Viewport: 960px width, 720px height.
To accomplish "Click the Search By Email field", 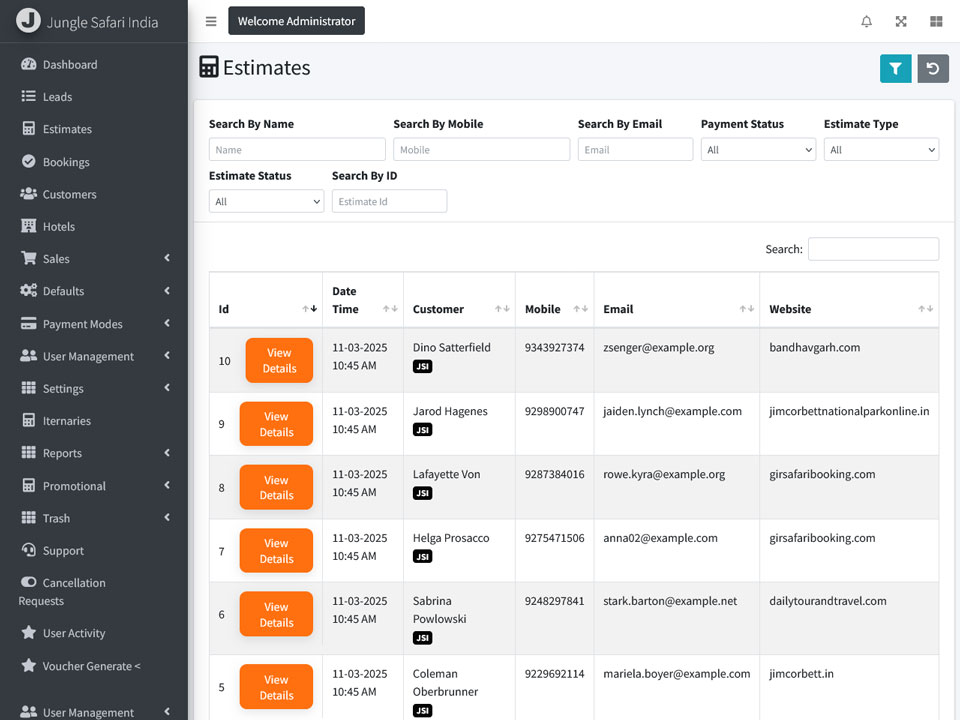I will [x=636, y=149].
